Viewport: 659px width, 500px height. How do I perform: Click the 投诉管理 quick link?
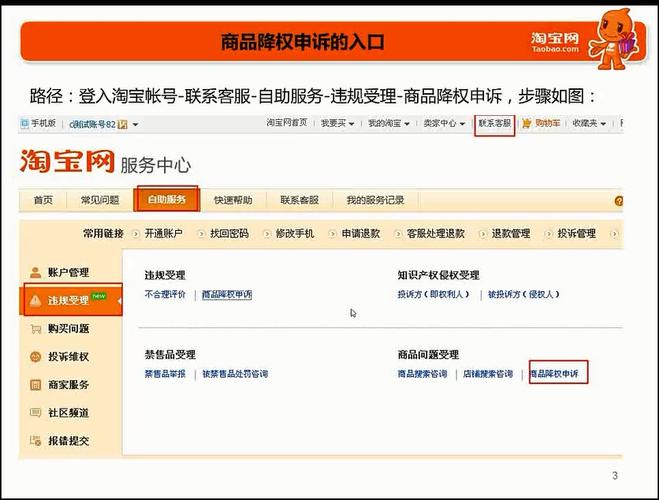click(577, 234)
